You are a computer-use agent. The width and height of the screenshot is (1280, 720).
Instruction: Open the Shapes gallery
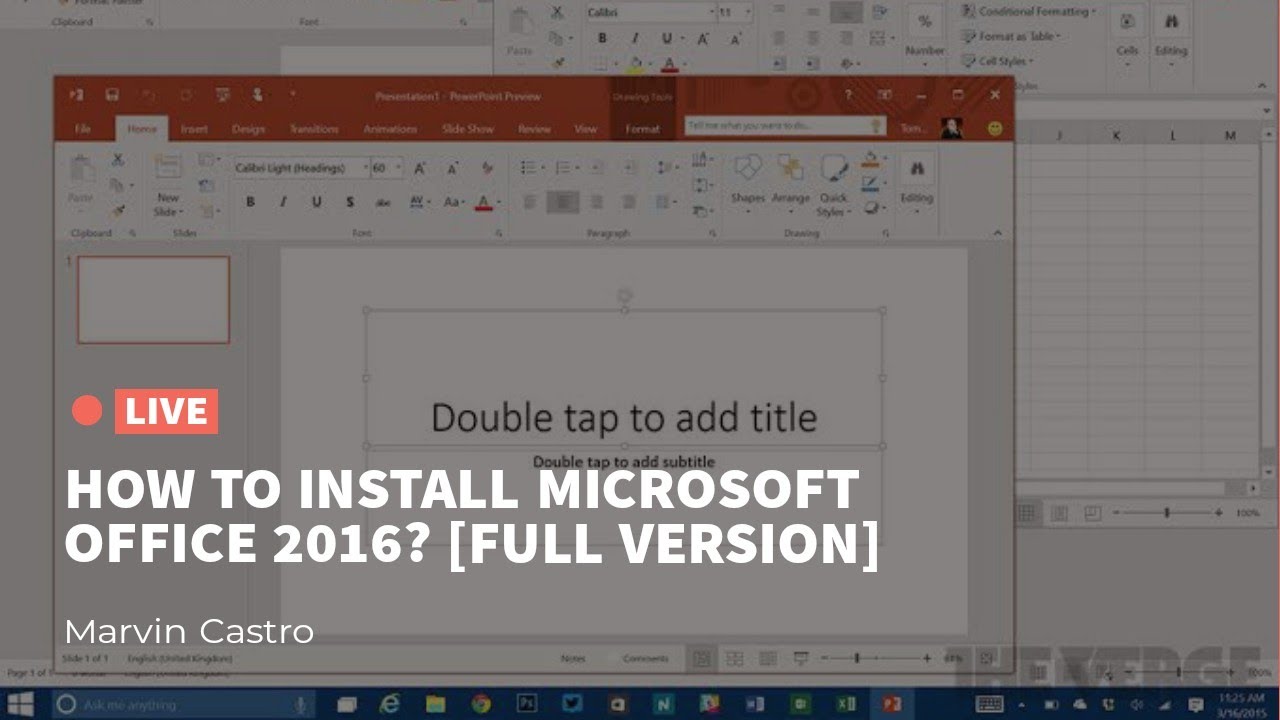(748, 180)
